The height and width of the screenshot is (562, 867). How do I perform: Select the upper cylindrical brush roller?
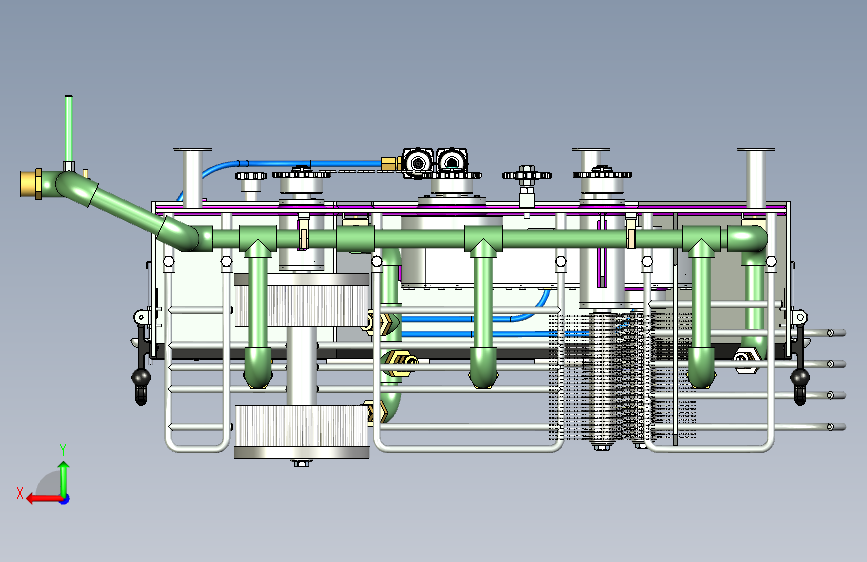[301, 300]
